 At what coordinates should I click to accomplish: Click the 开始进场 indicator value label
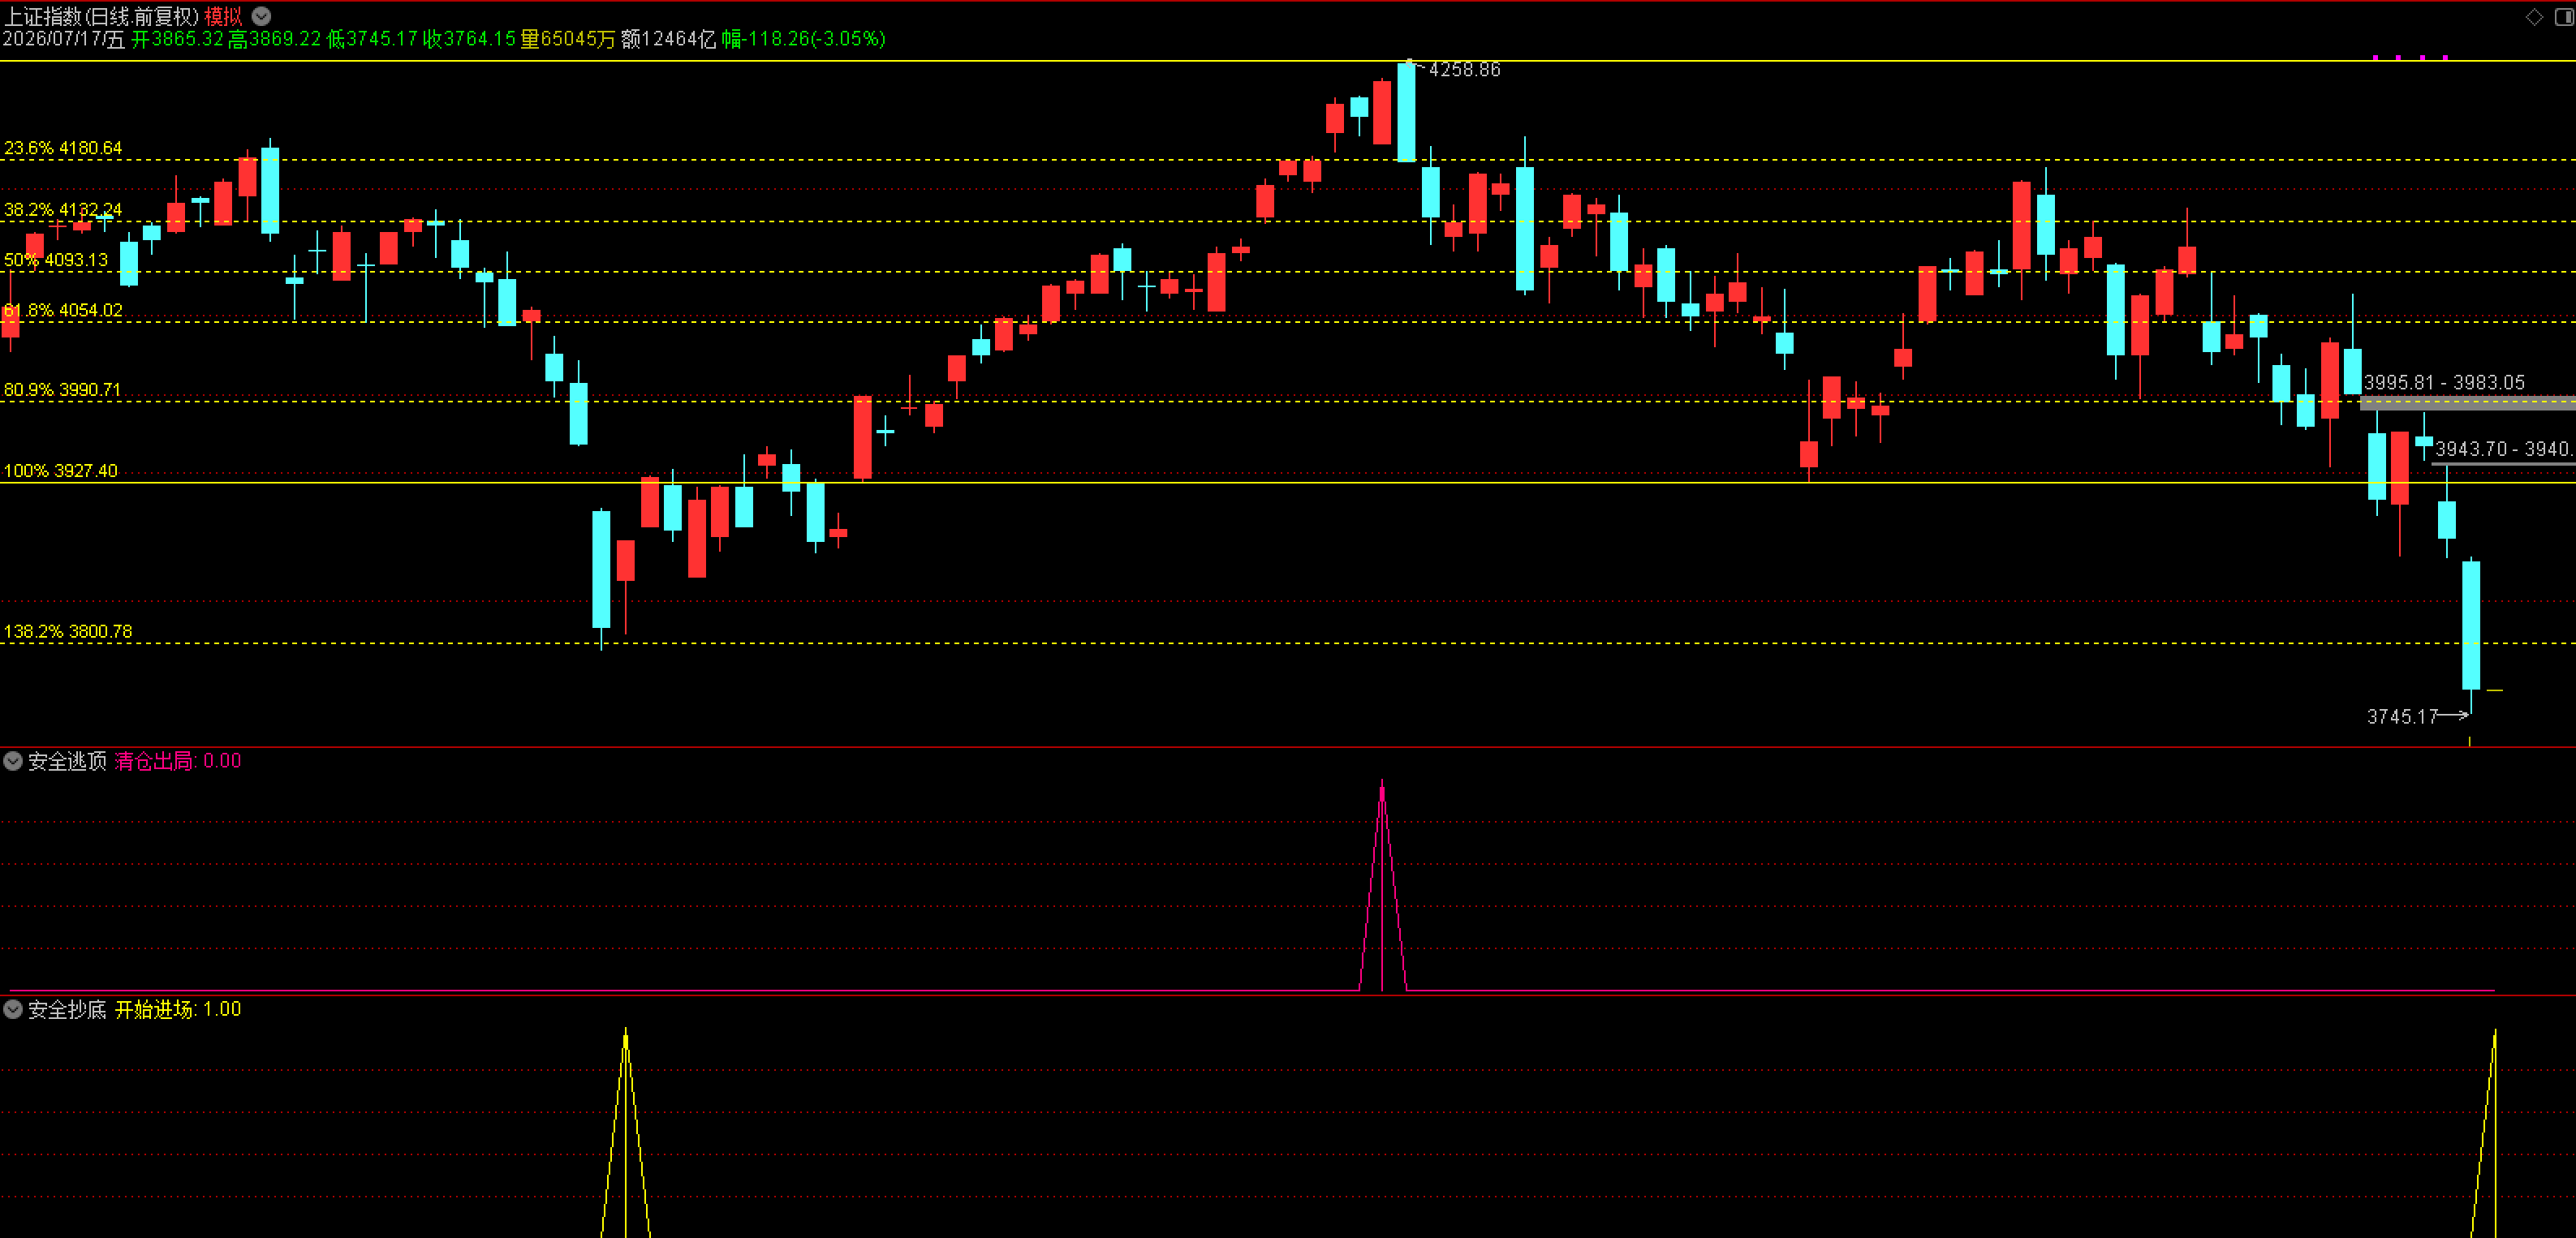tap(178, 1009)
